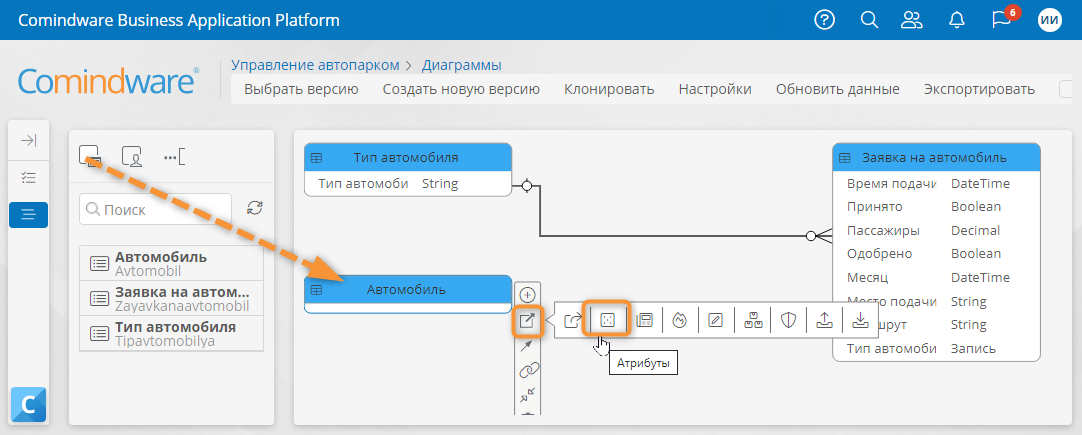Open the checklist tasks sidebar icon

tap(28, 178)
